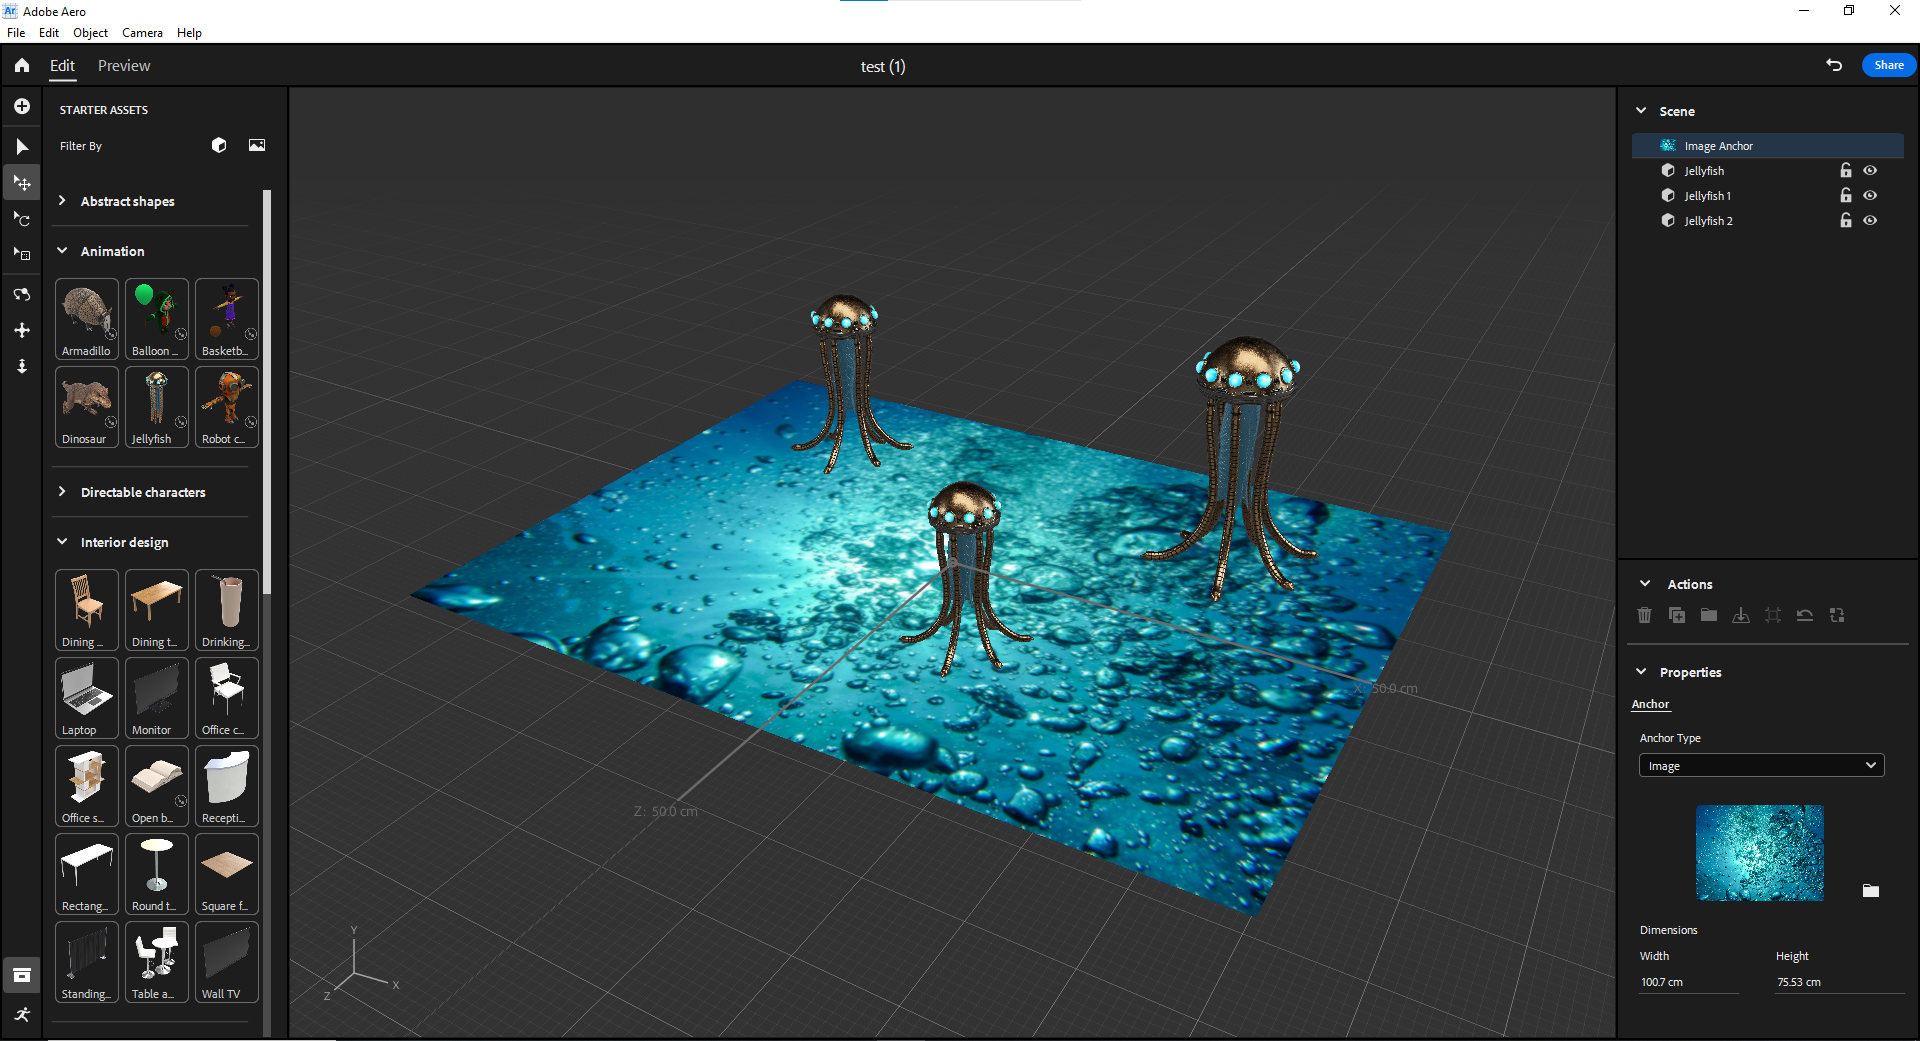Filter starter assets by images
Screen dimensions: 1920x1041
pyautogui.click(x=257, y=145)
